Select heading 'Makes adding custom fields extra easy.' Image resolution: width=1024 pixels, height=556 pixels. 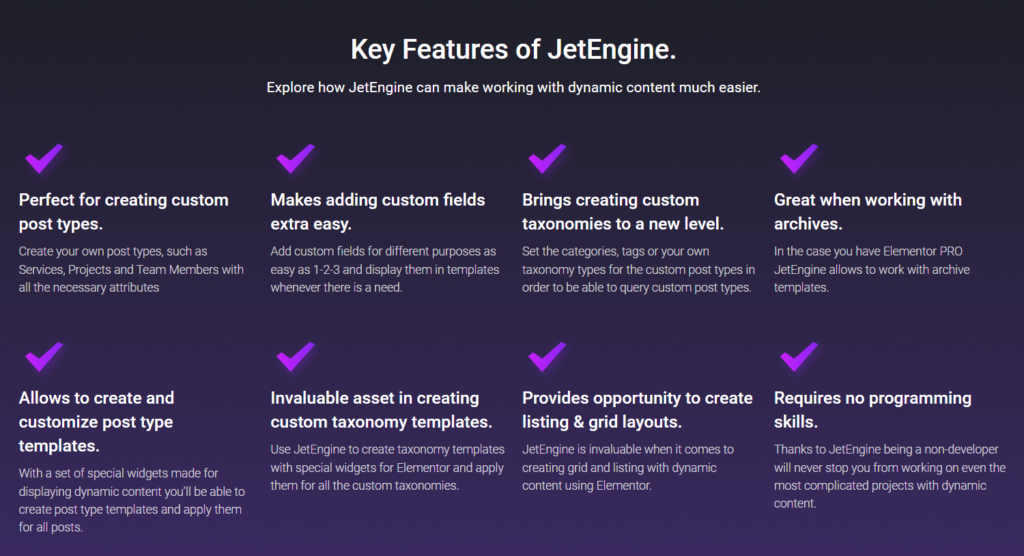377,212
